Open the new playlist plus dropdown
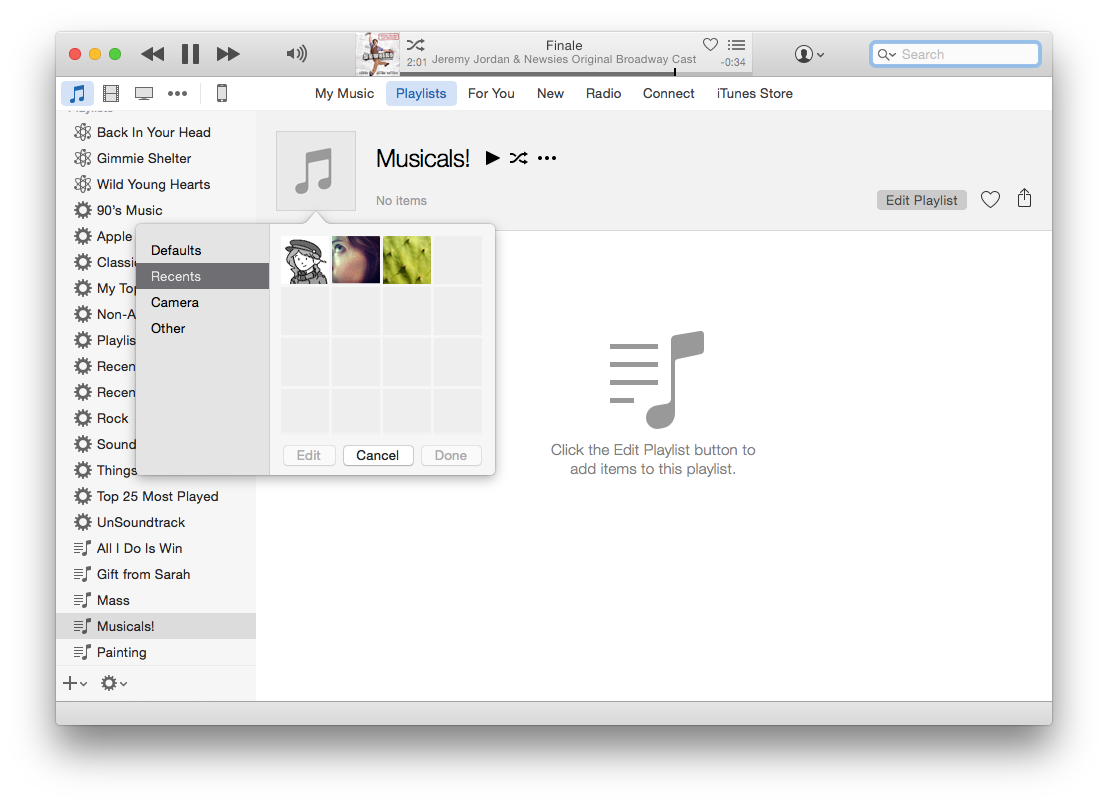This screenshot has height=805, width=1108. pos(73,683)
